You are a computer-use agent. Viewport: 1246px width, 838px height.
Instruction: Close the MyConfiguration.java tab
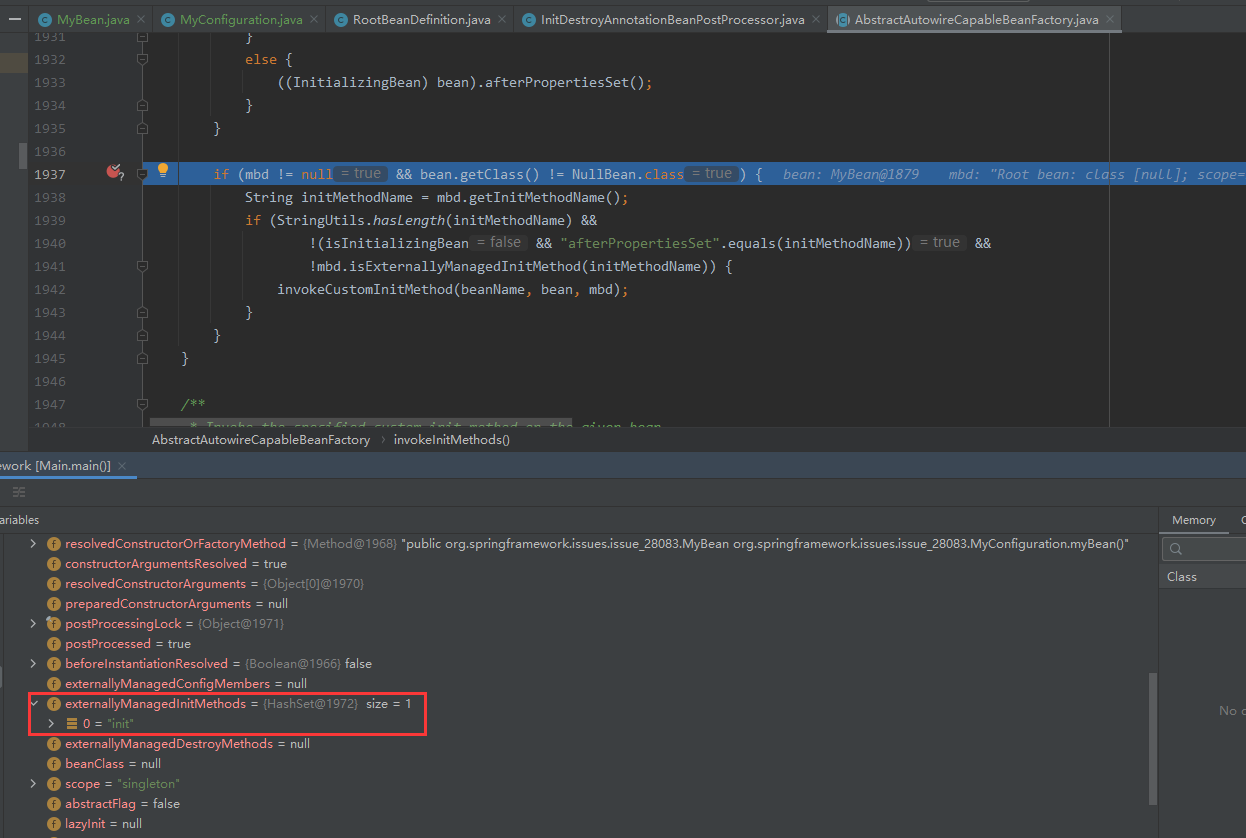tap(314, 20)
